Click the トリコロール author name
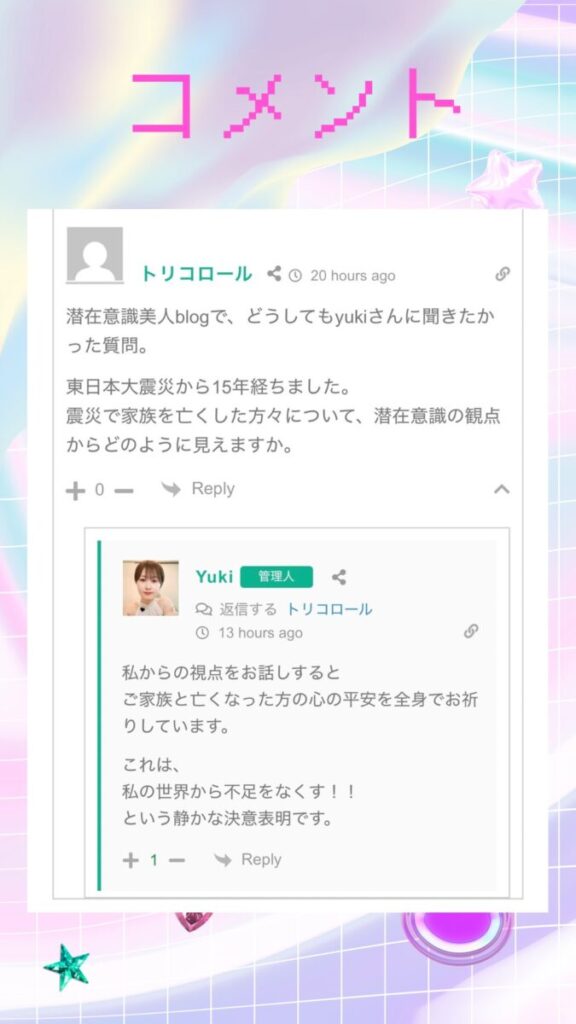 (197, 274)
